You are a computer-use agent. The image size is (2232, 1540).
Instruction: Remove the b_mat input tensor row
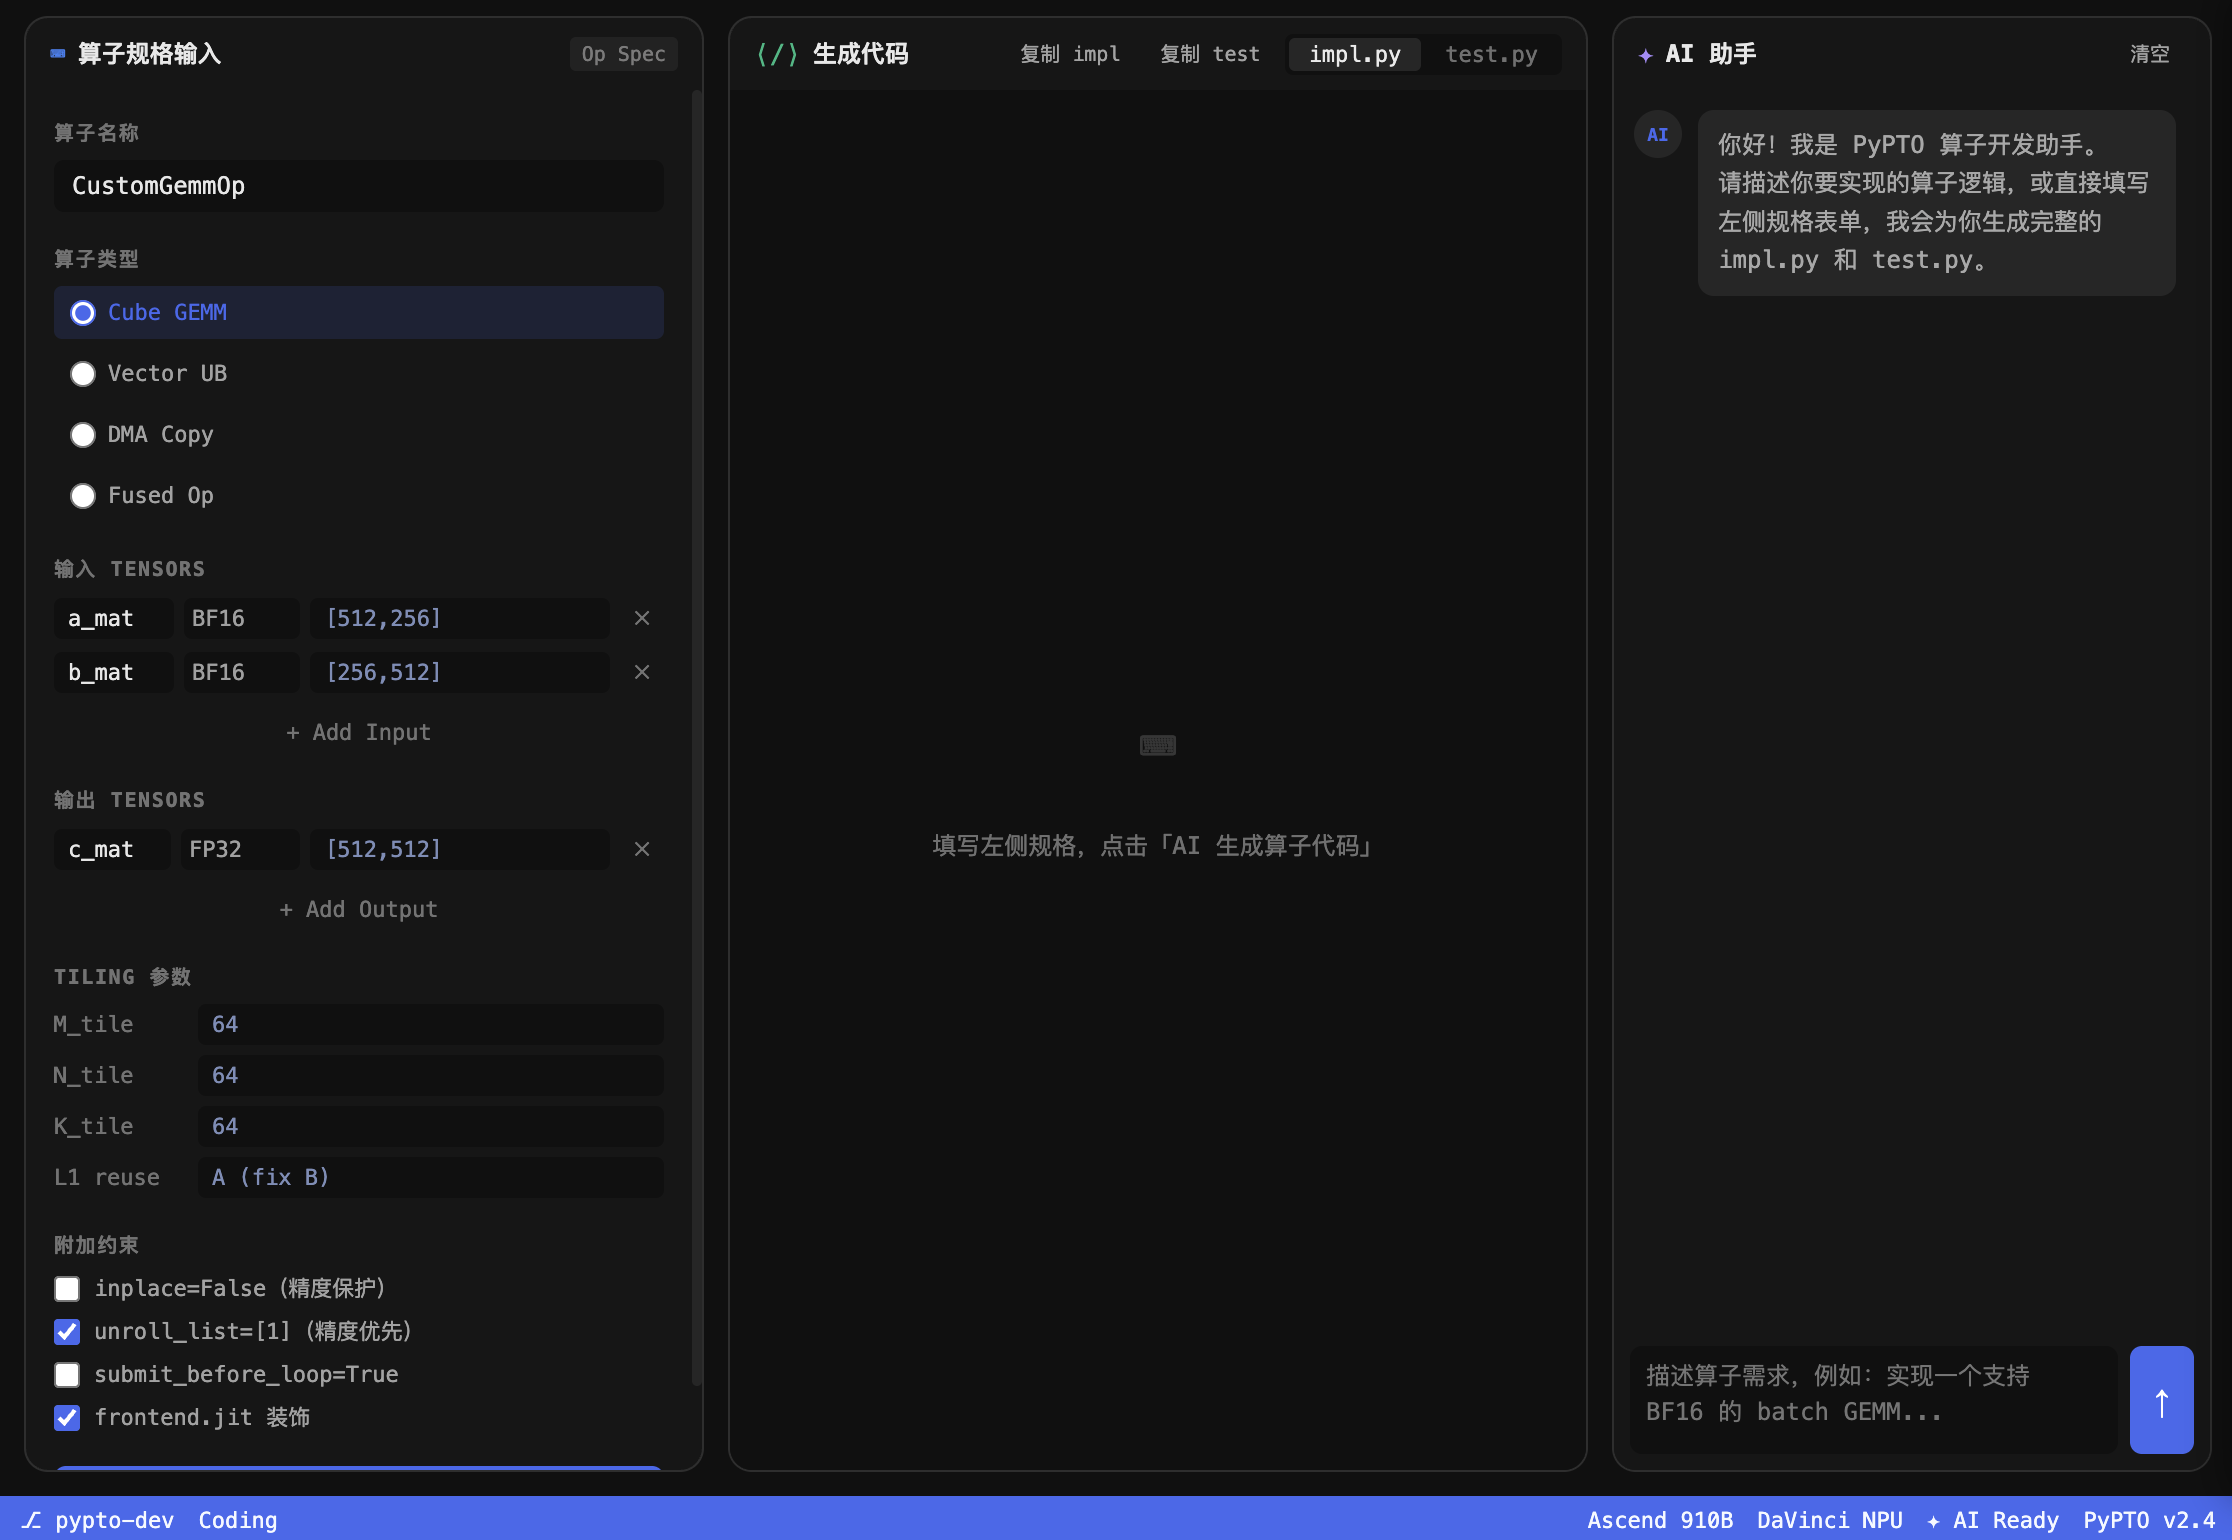pyautogui.click(x=642, y=672)
